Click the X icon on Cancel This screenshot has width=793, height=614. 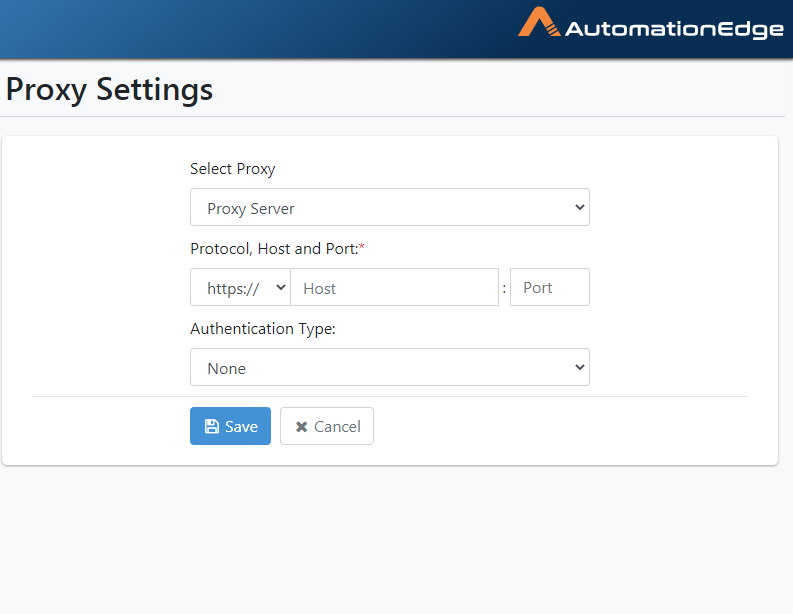point(301,427)
